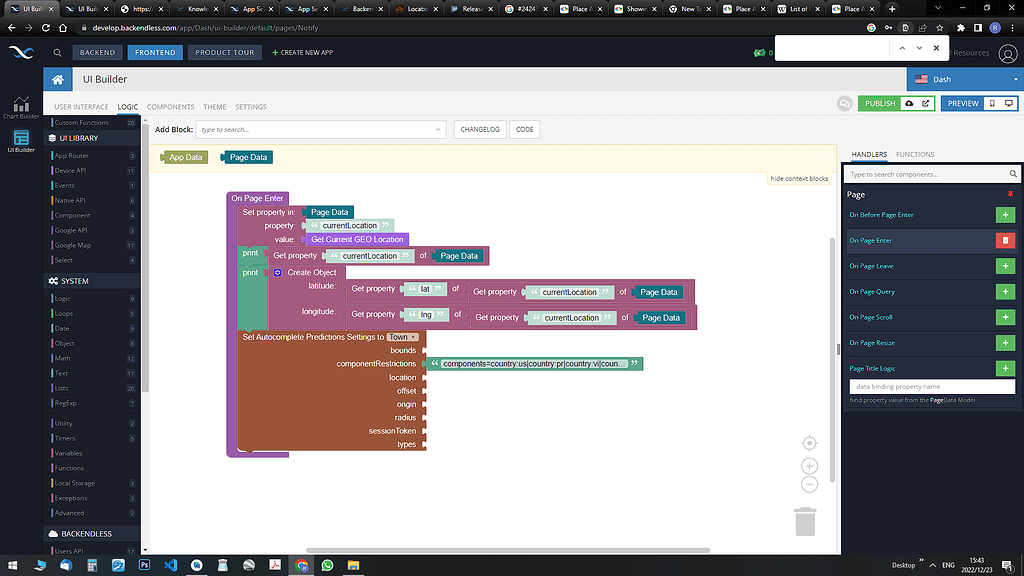
Task: Click the PUBLISH button
Action: [880, 103]
